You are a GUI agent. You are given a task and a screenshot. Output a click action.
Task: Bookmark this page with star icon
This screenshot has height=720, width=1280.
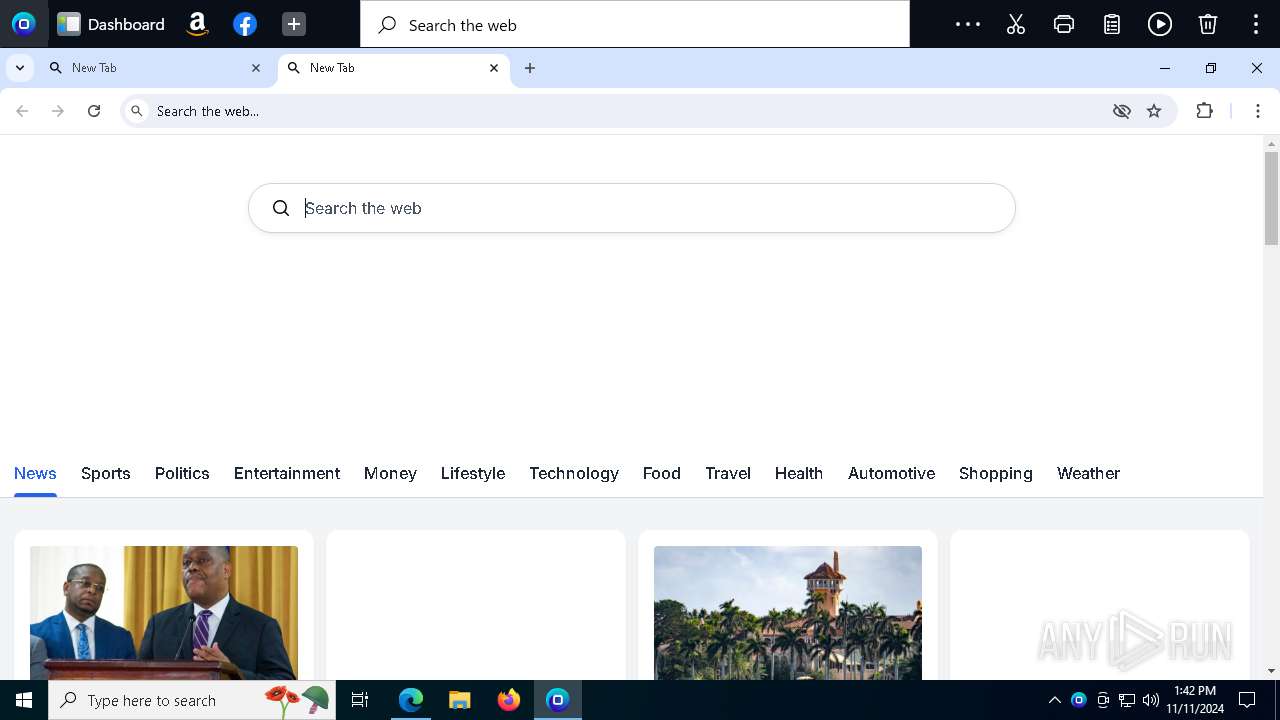1154,111
